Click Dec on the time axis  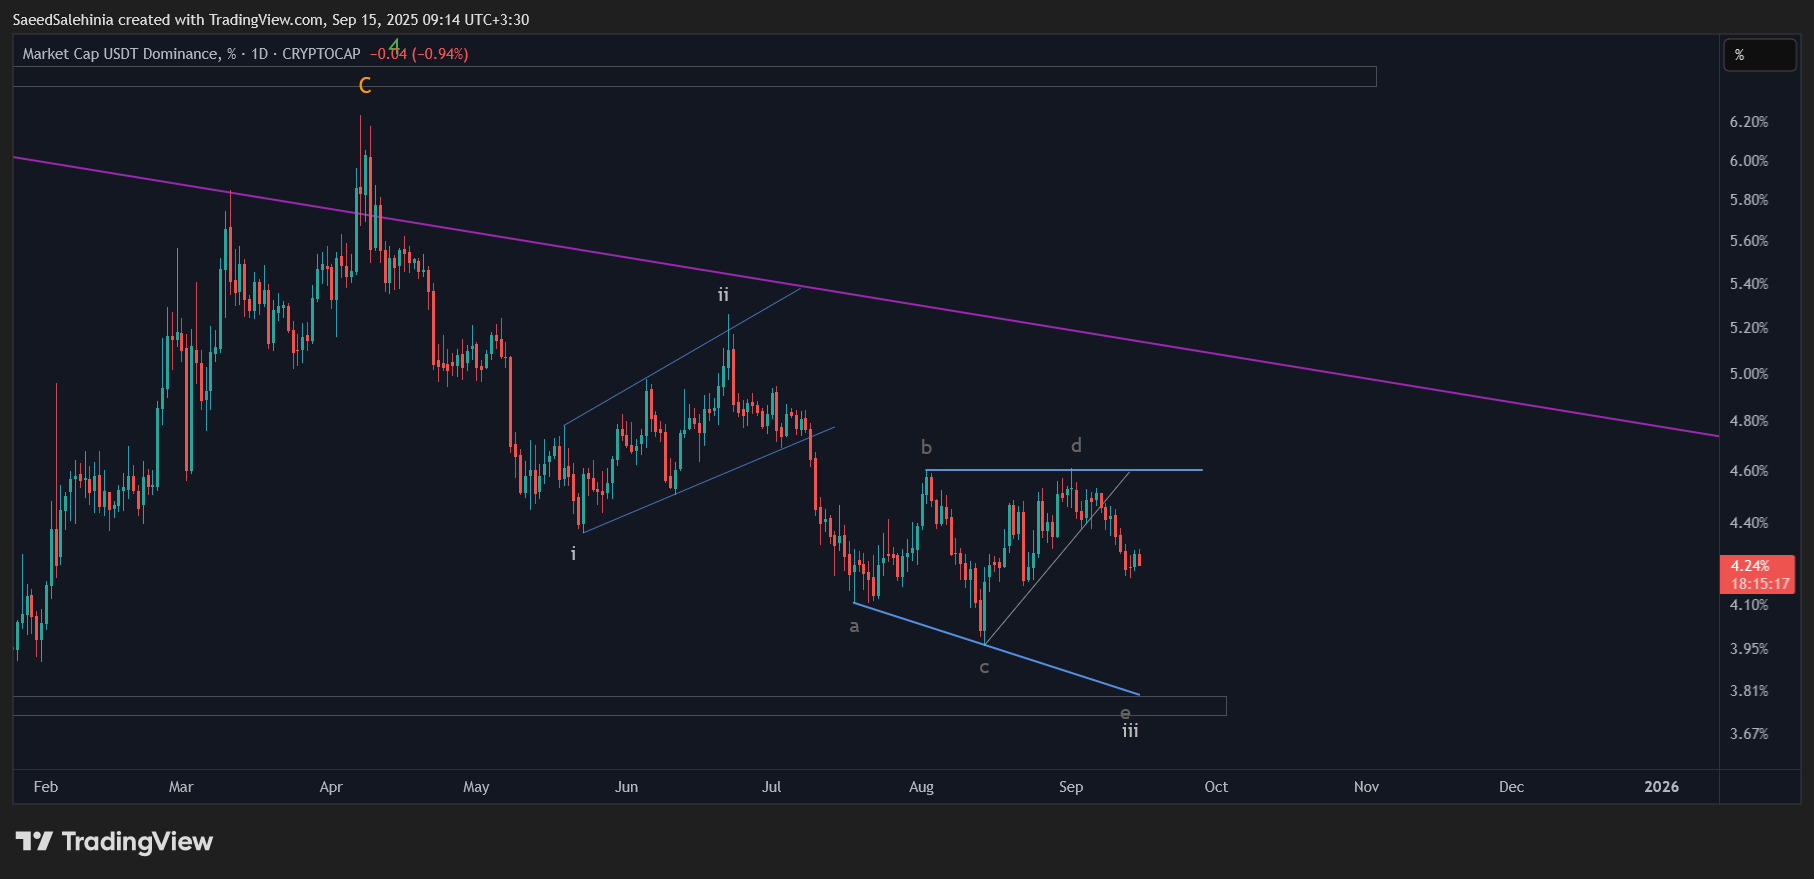(1511, 787)
